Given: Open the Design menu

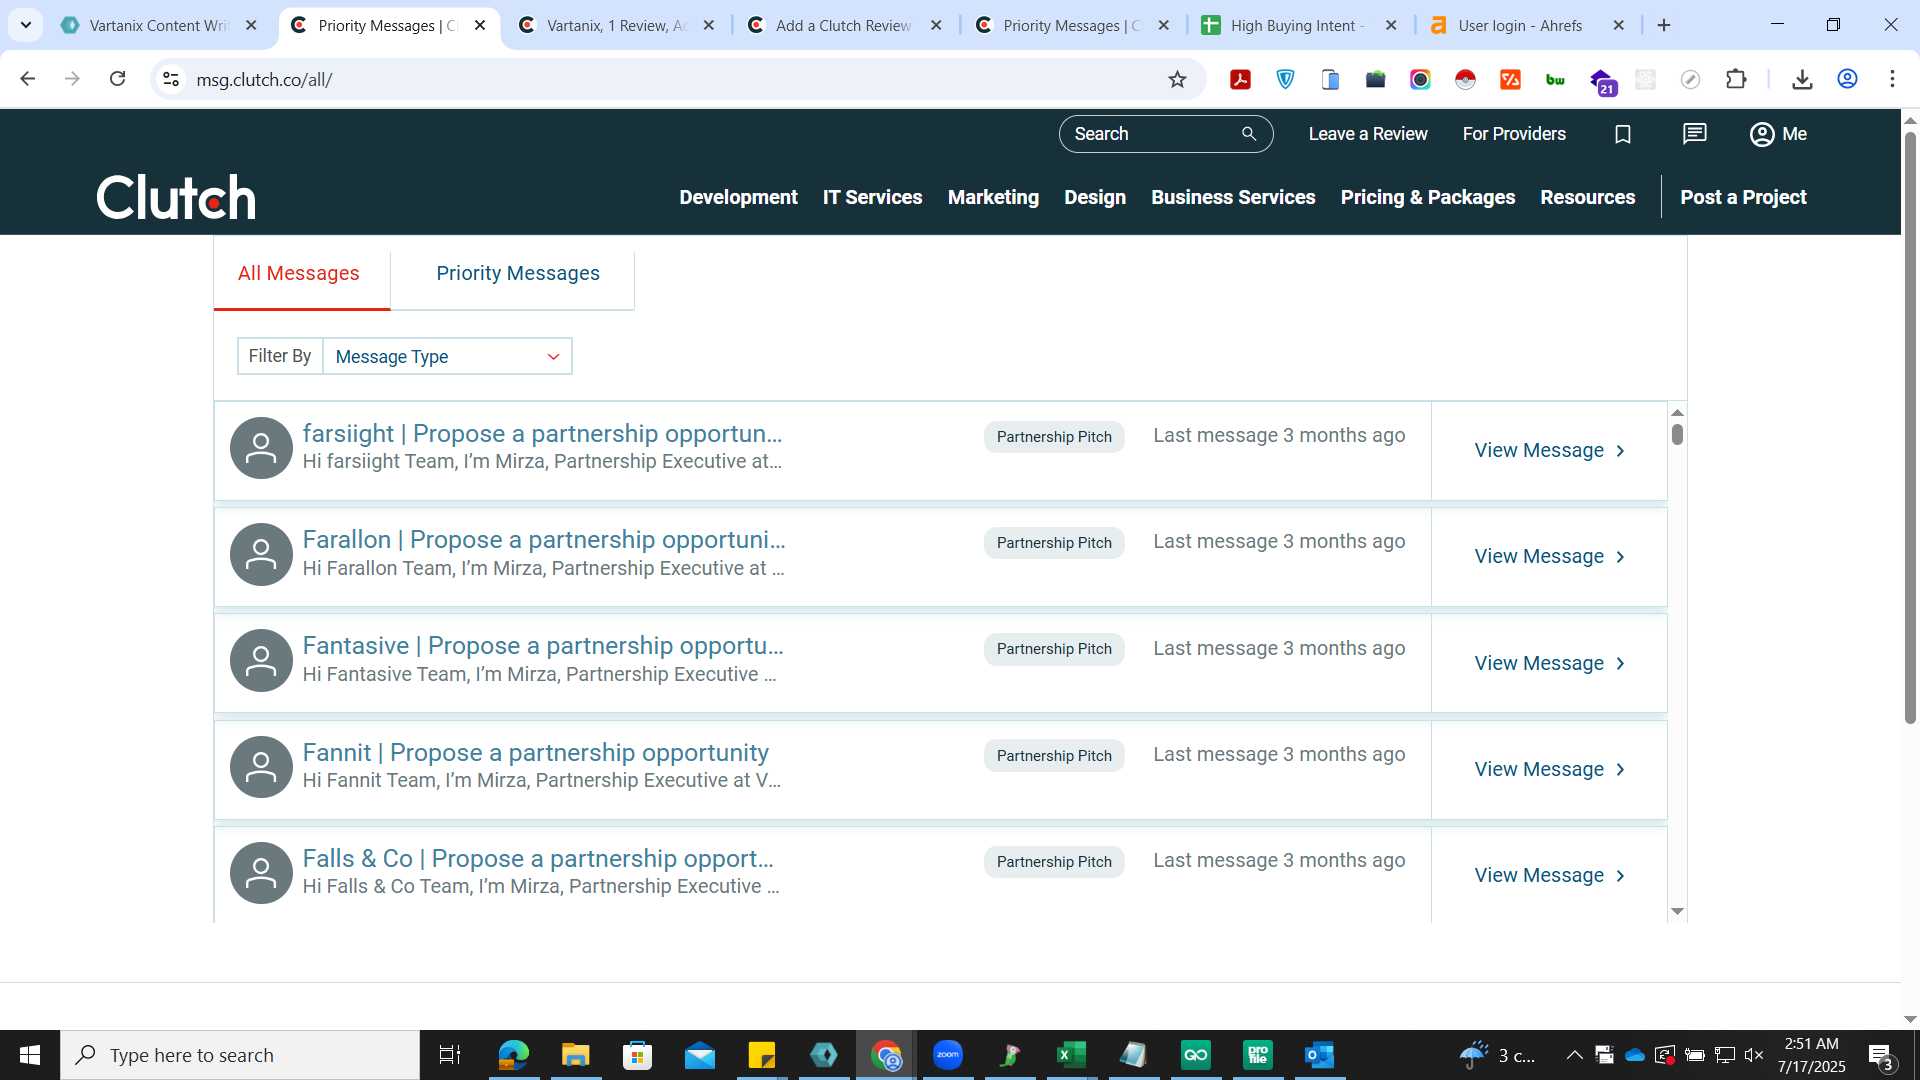Looking at the screenshot, I should (1095, 197).
